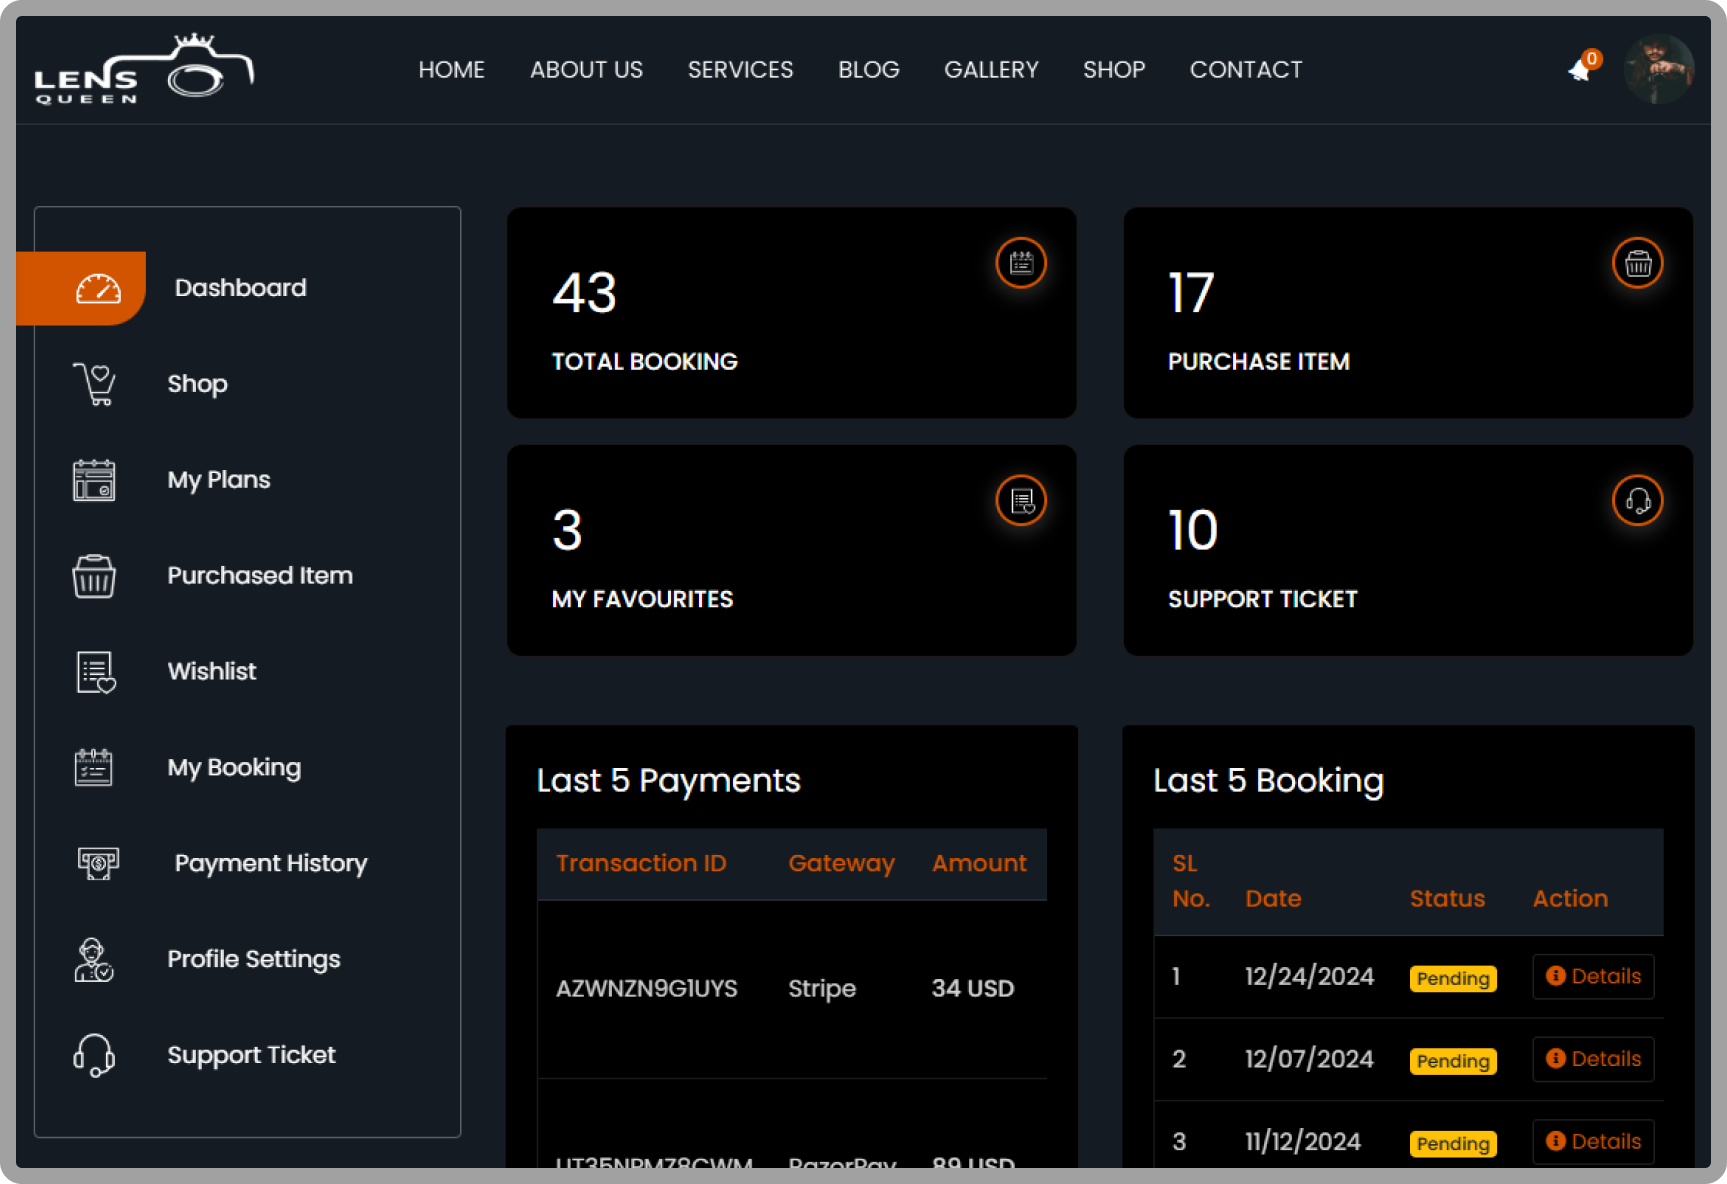Open Shop from the sidebar
Screen dimensions: 1727x1184
197,384
